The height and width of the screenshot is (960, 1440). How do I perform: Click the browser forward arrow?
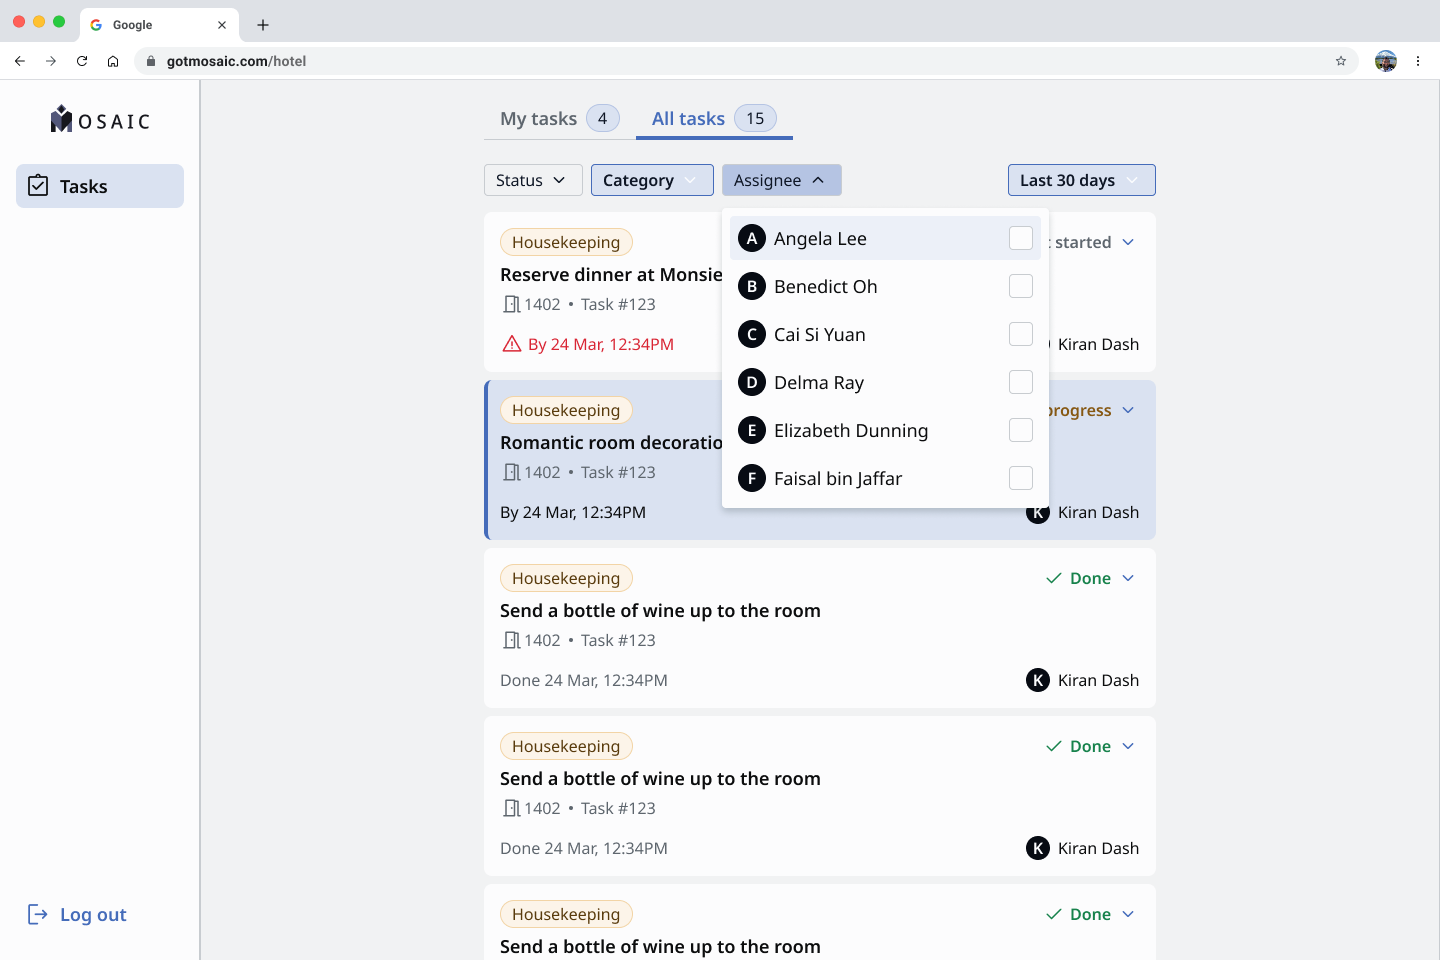[51, 61]
